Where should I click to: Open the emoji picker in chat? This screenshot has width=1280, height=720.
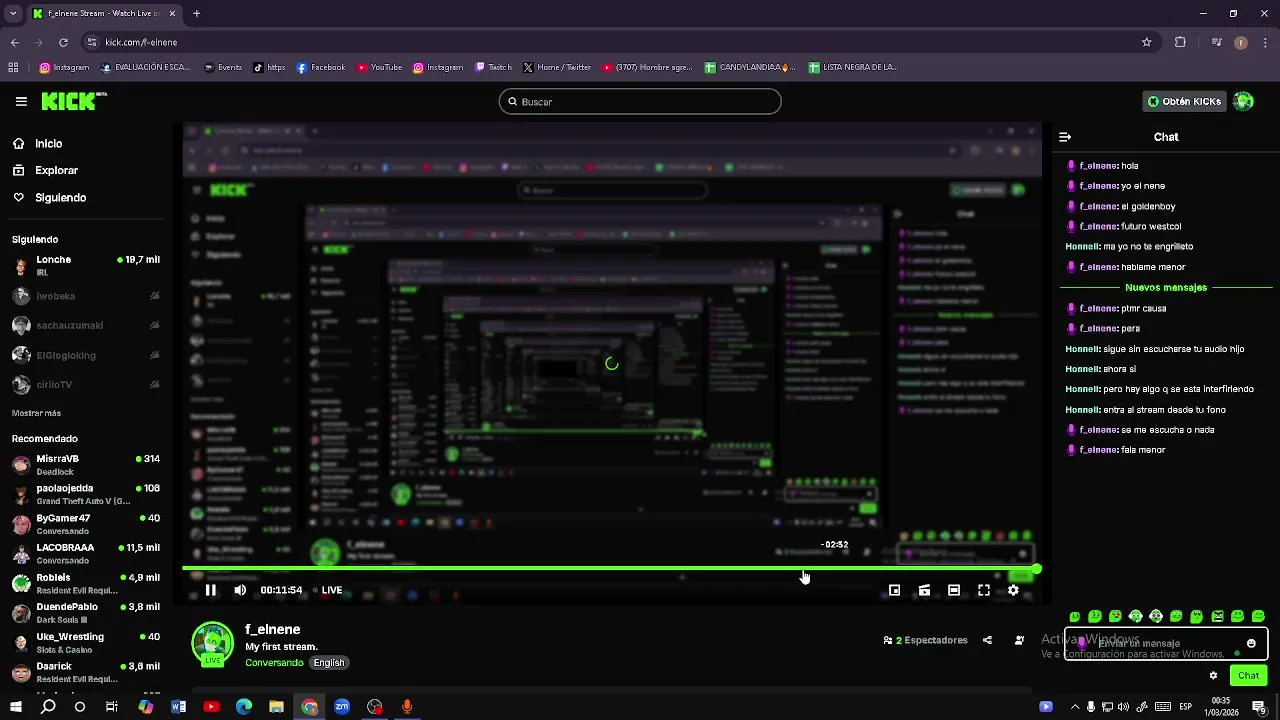click(x=1251, y=643)
